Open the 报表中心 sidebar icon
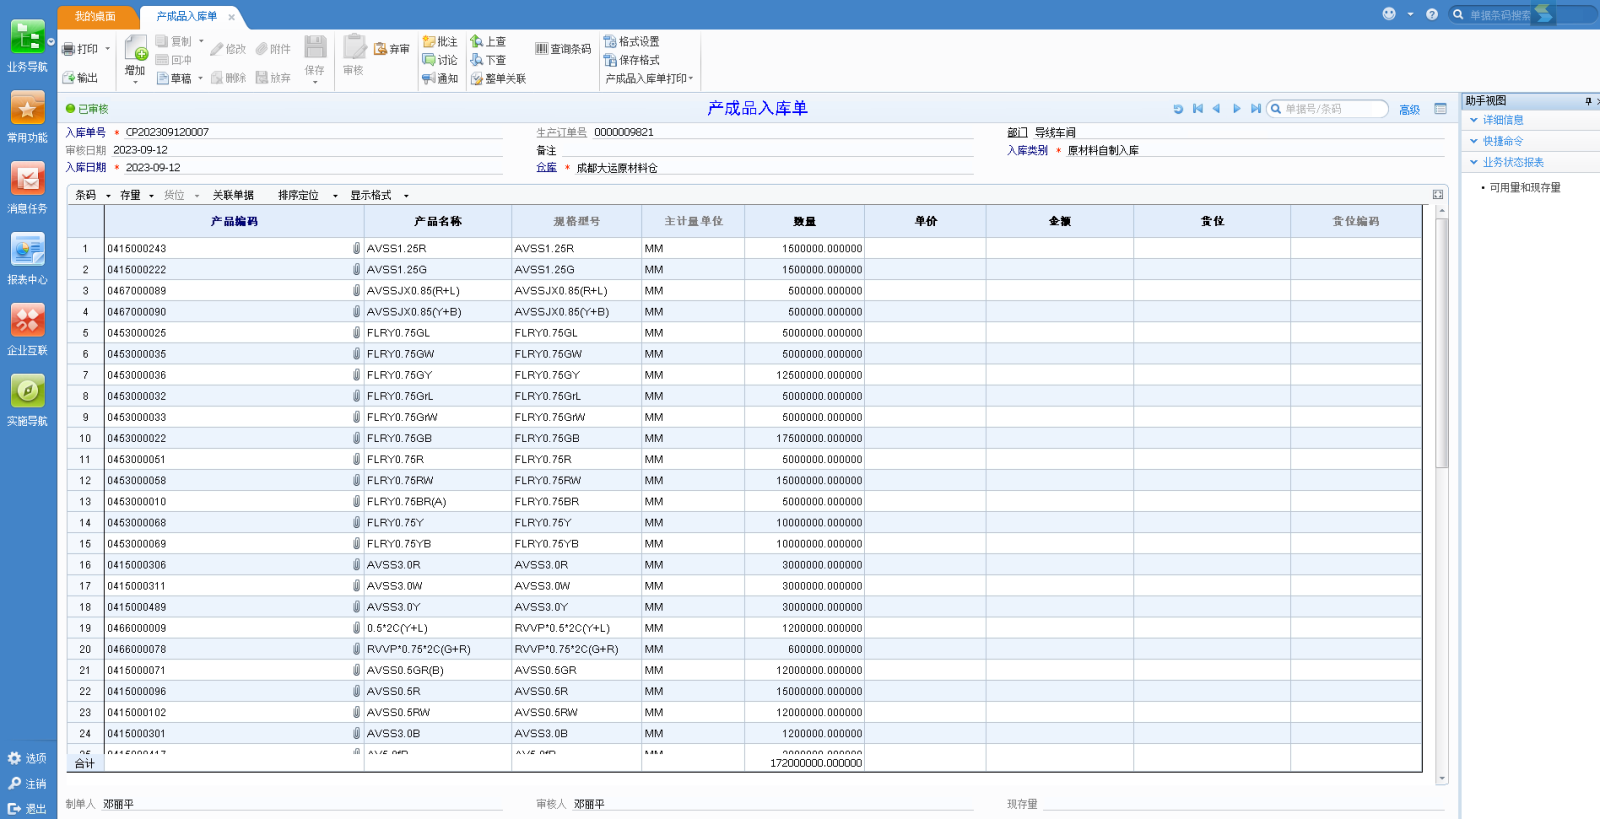The height and width of the screenshot is (819, 1600). (27, 250)
